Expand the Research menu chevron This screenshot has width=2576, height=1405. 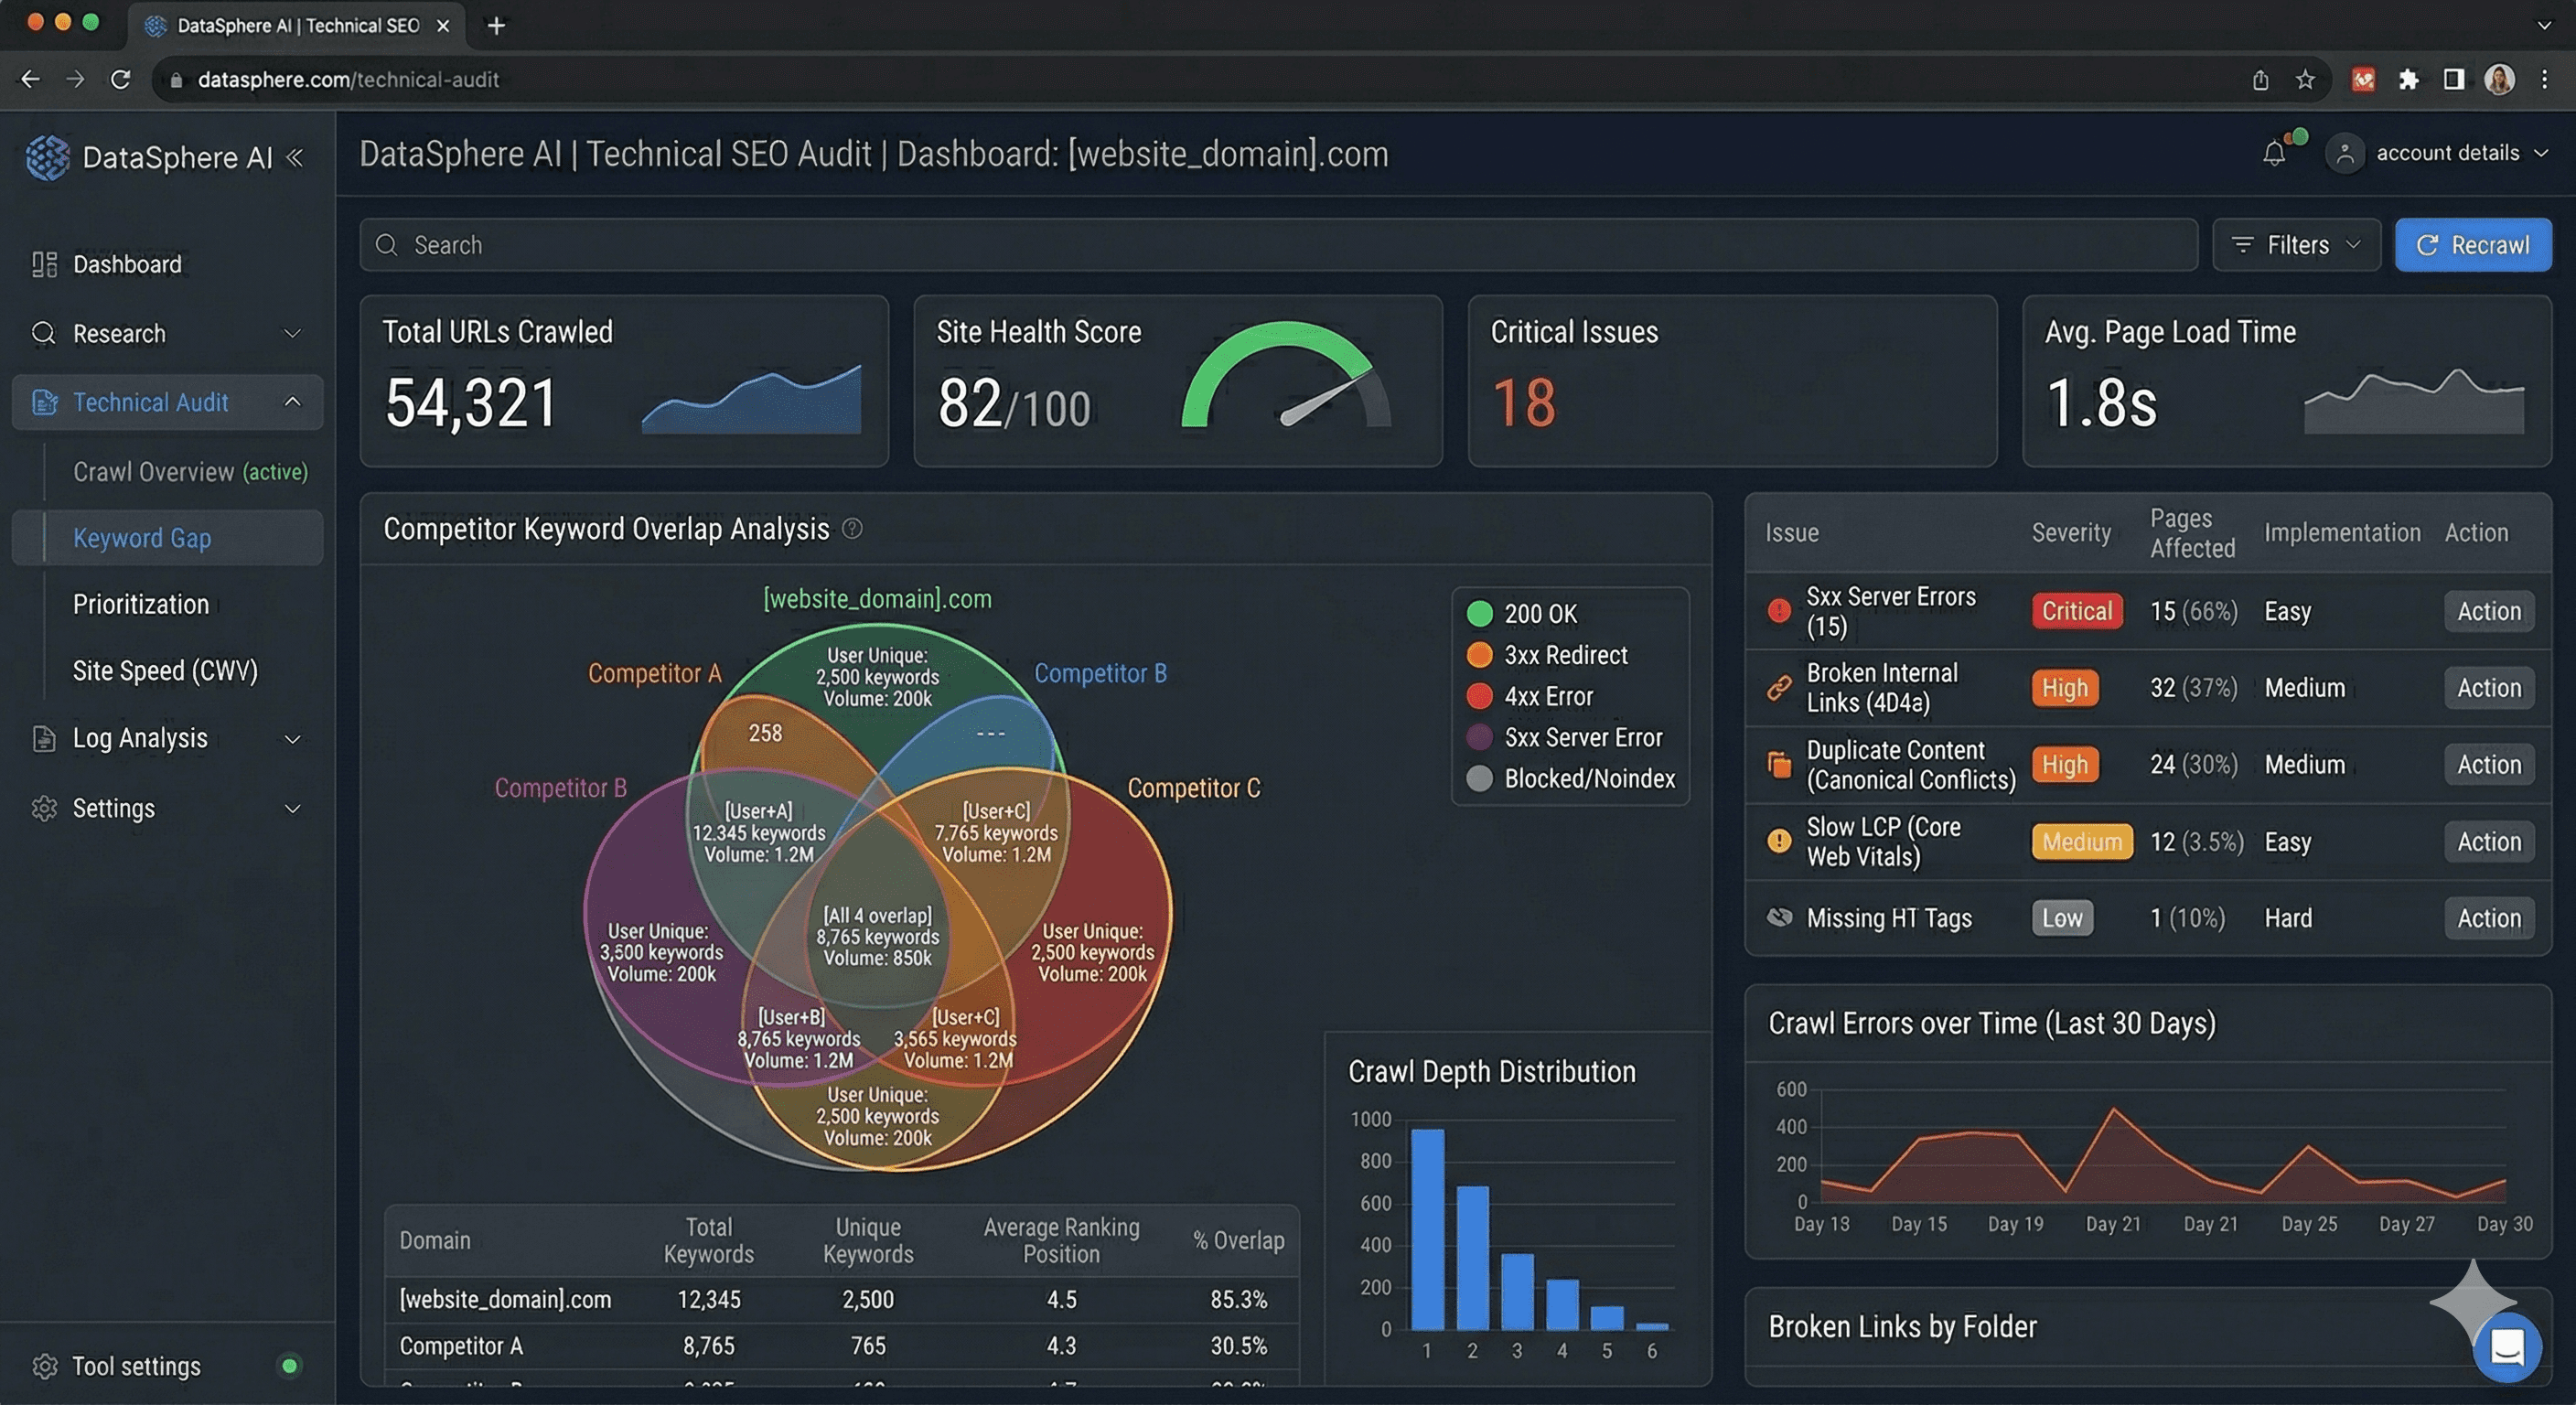(x=292, y=333)
